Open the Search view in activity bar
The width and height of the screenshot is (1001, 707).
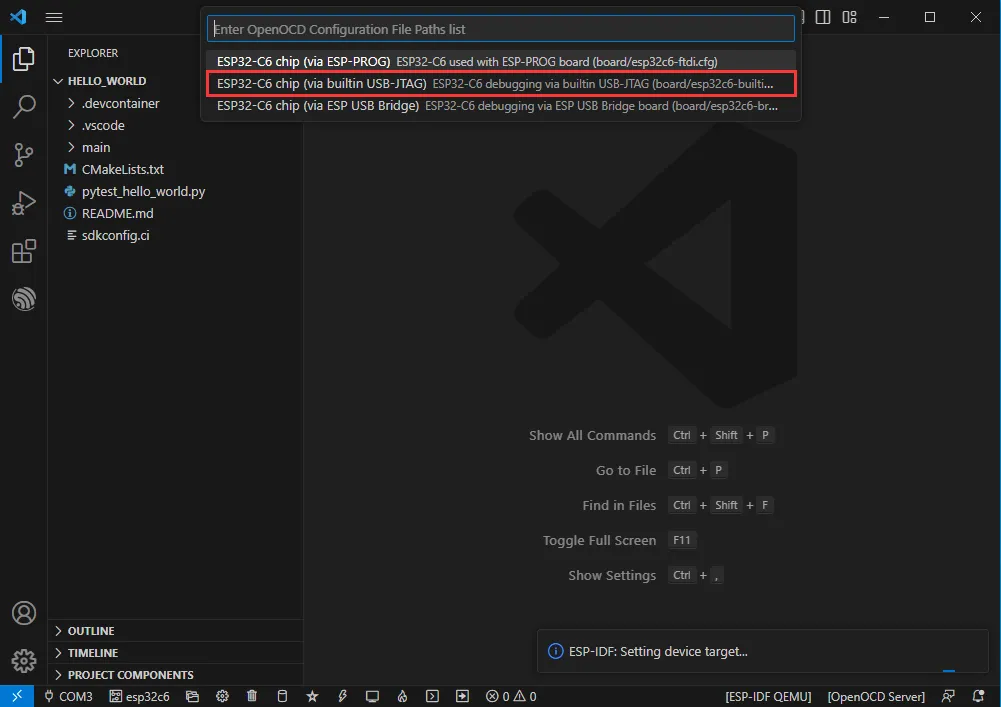pyautogui.click(x=23, y=107)
